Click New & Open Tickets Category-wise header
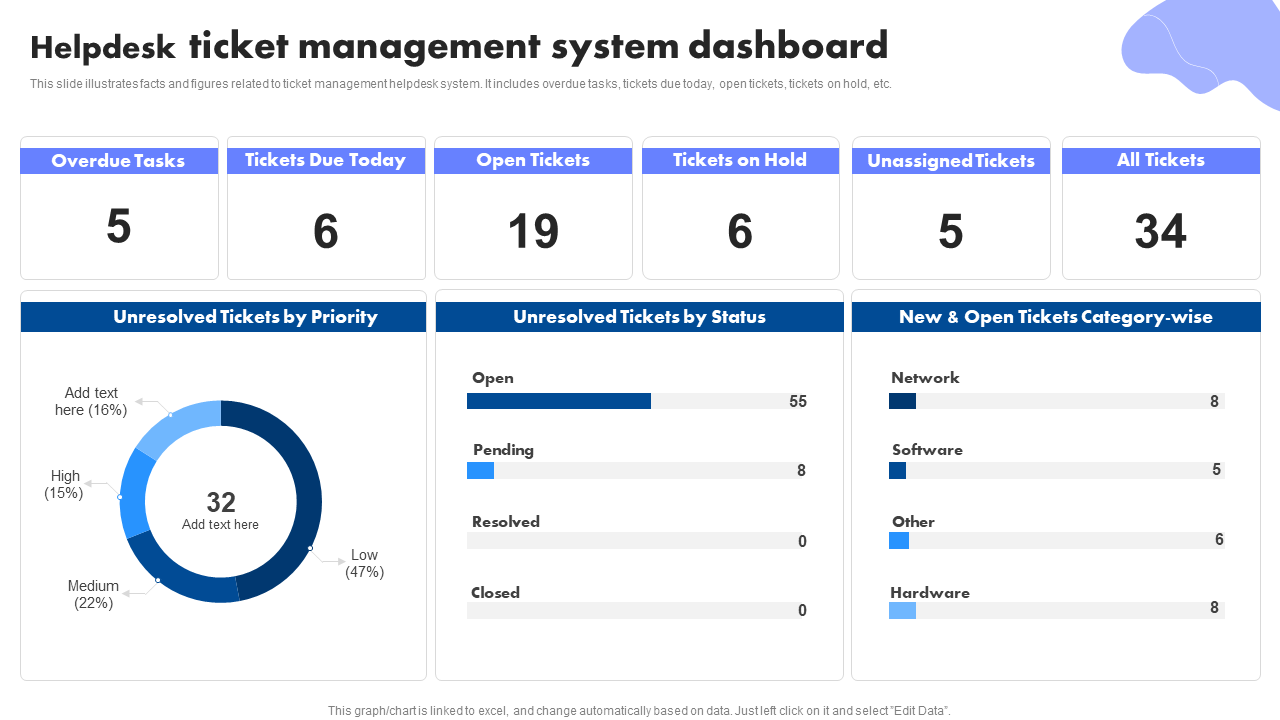 [1055, 317]
